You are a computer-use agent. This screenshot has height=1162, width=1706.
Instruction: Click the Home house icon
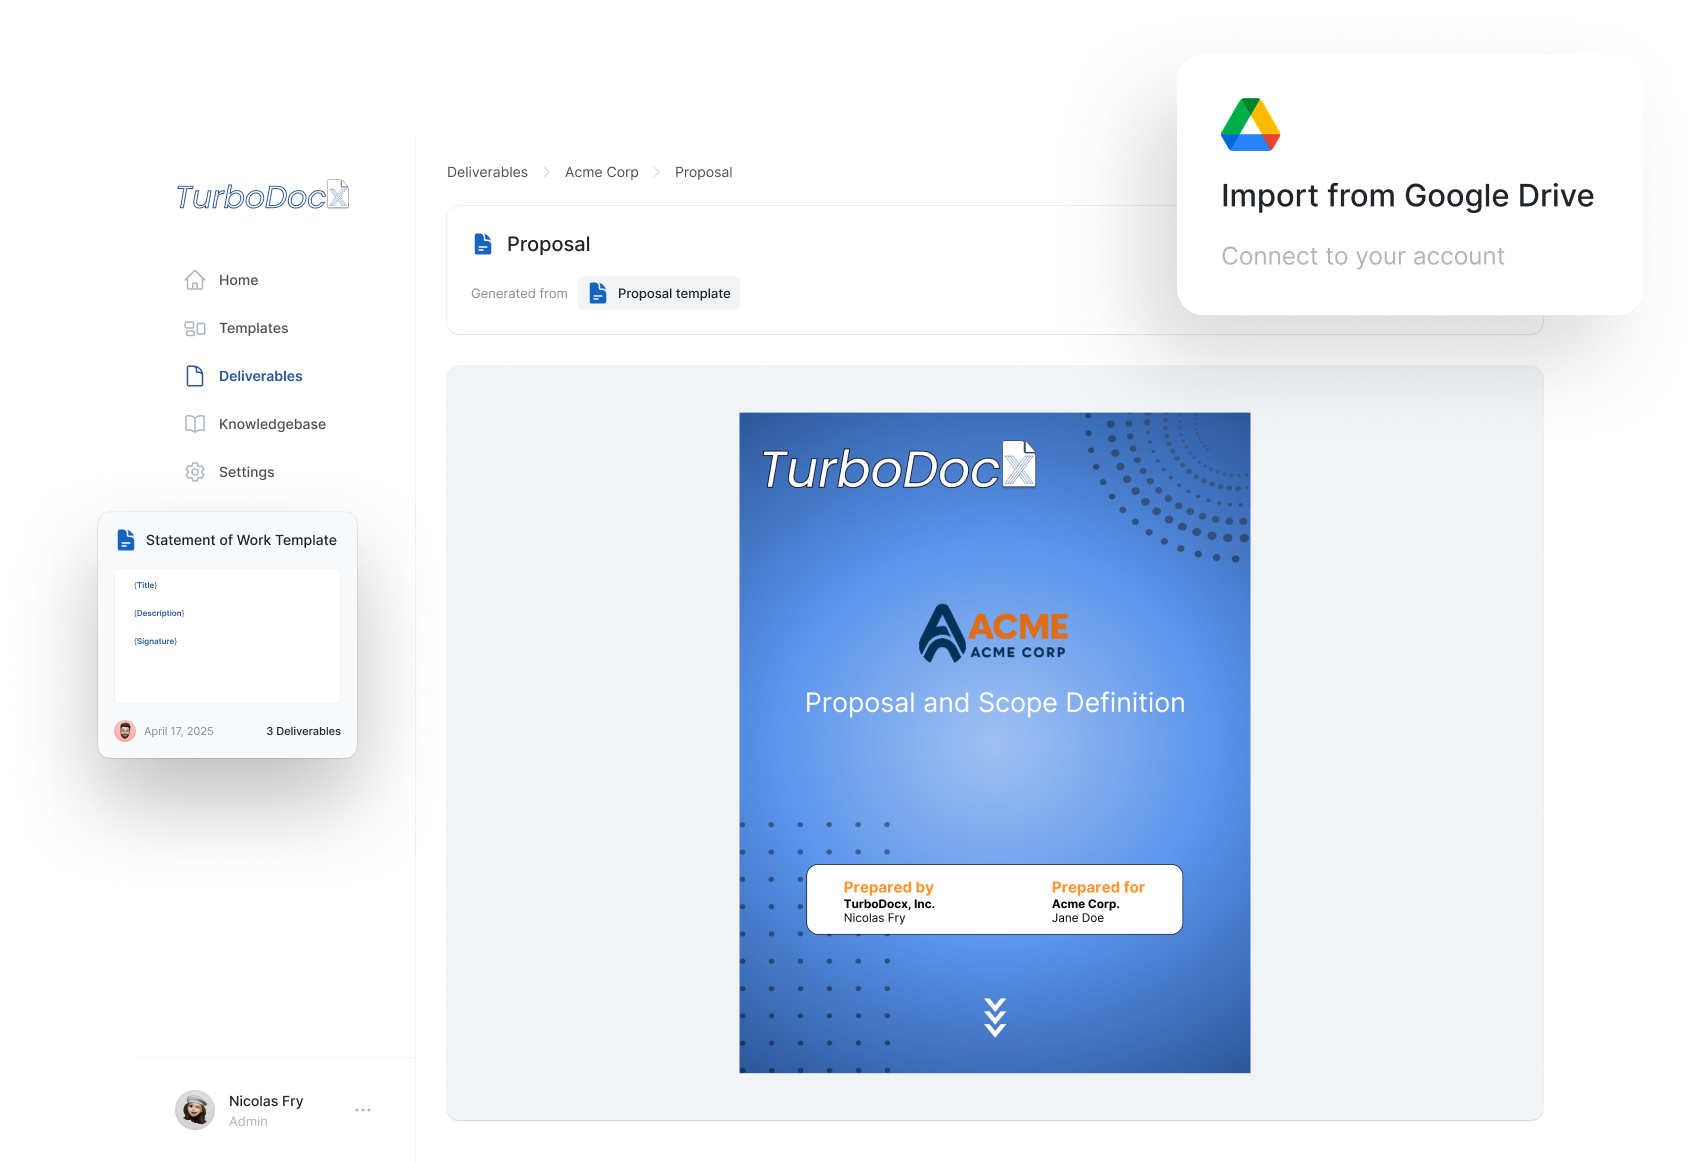click(x=195, y=280)
